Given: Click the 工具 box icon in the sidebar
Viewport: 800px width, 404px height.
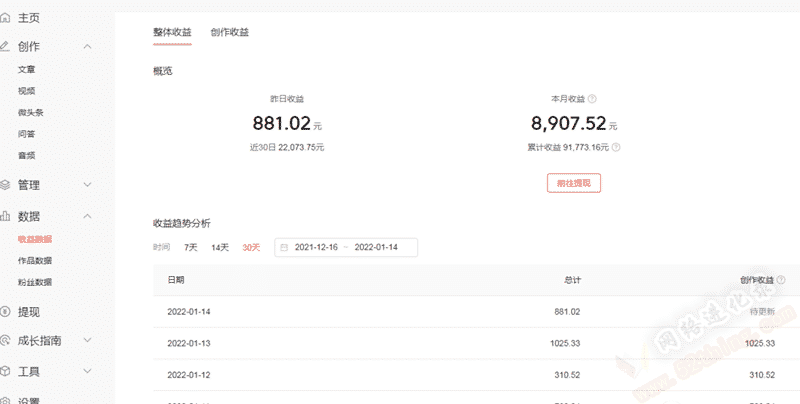Looking at the screenshot, I should [x=6, y=371].
